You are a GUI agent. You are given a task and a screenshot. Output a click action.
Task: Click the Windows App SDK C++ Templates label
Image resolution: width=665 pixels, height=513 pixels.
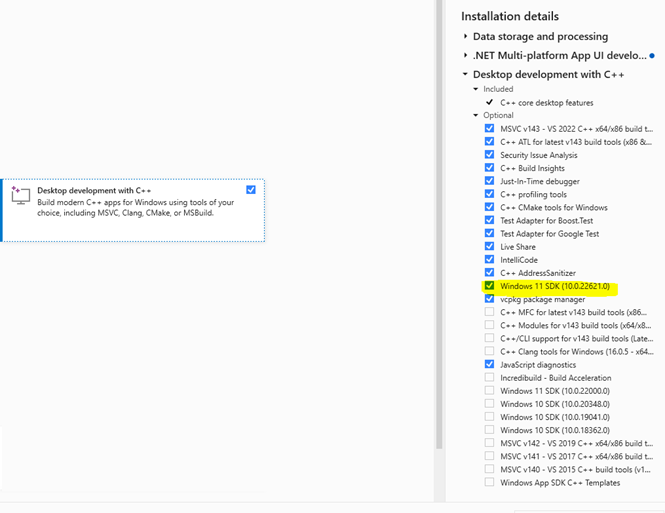pos(560,482)
